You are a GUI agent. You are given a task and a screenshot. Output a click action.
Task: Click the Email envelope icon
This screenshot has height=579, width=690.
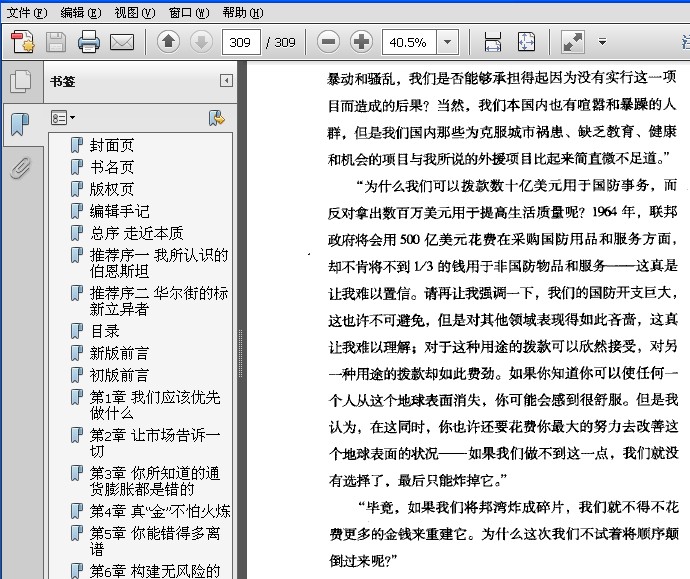[122, 42]
